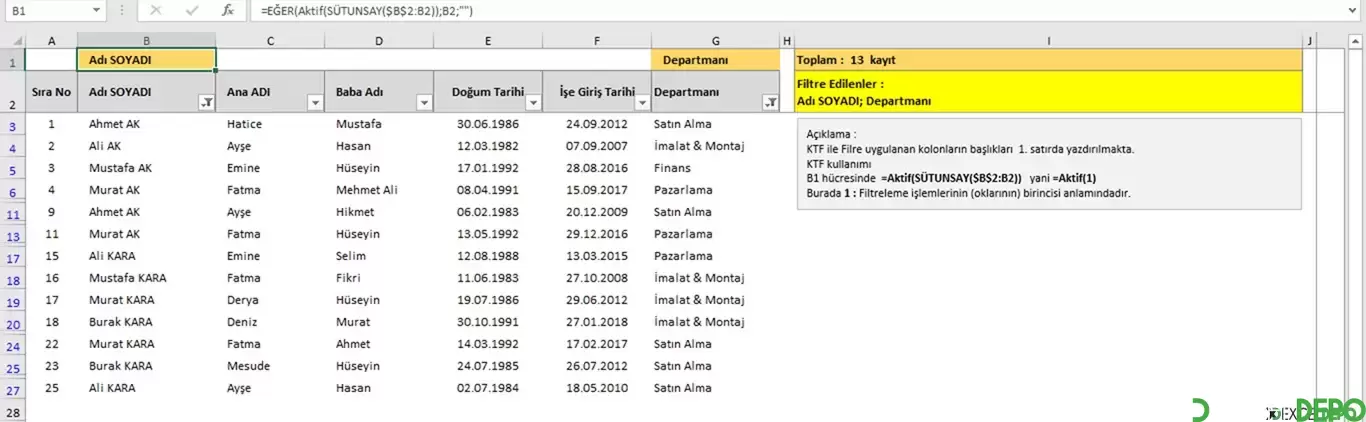Open the active filter on Departmanı column
Image resolution: width=1366 pixels, height=422 pixels.
click(770, 102)
